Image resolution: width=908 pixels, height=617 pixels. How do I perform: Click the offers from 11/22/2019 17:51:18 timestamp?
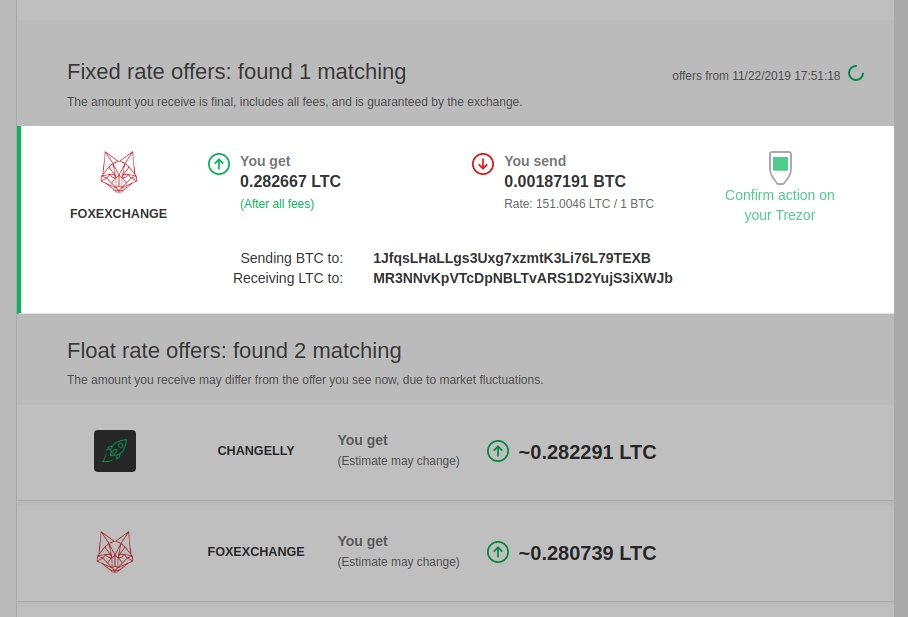(756, 76)
